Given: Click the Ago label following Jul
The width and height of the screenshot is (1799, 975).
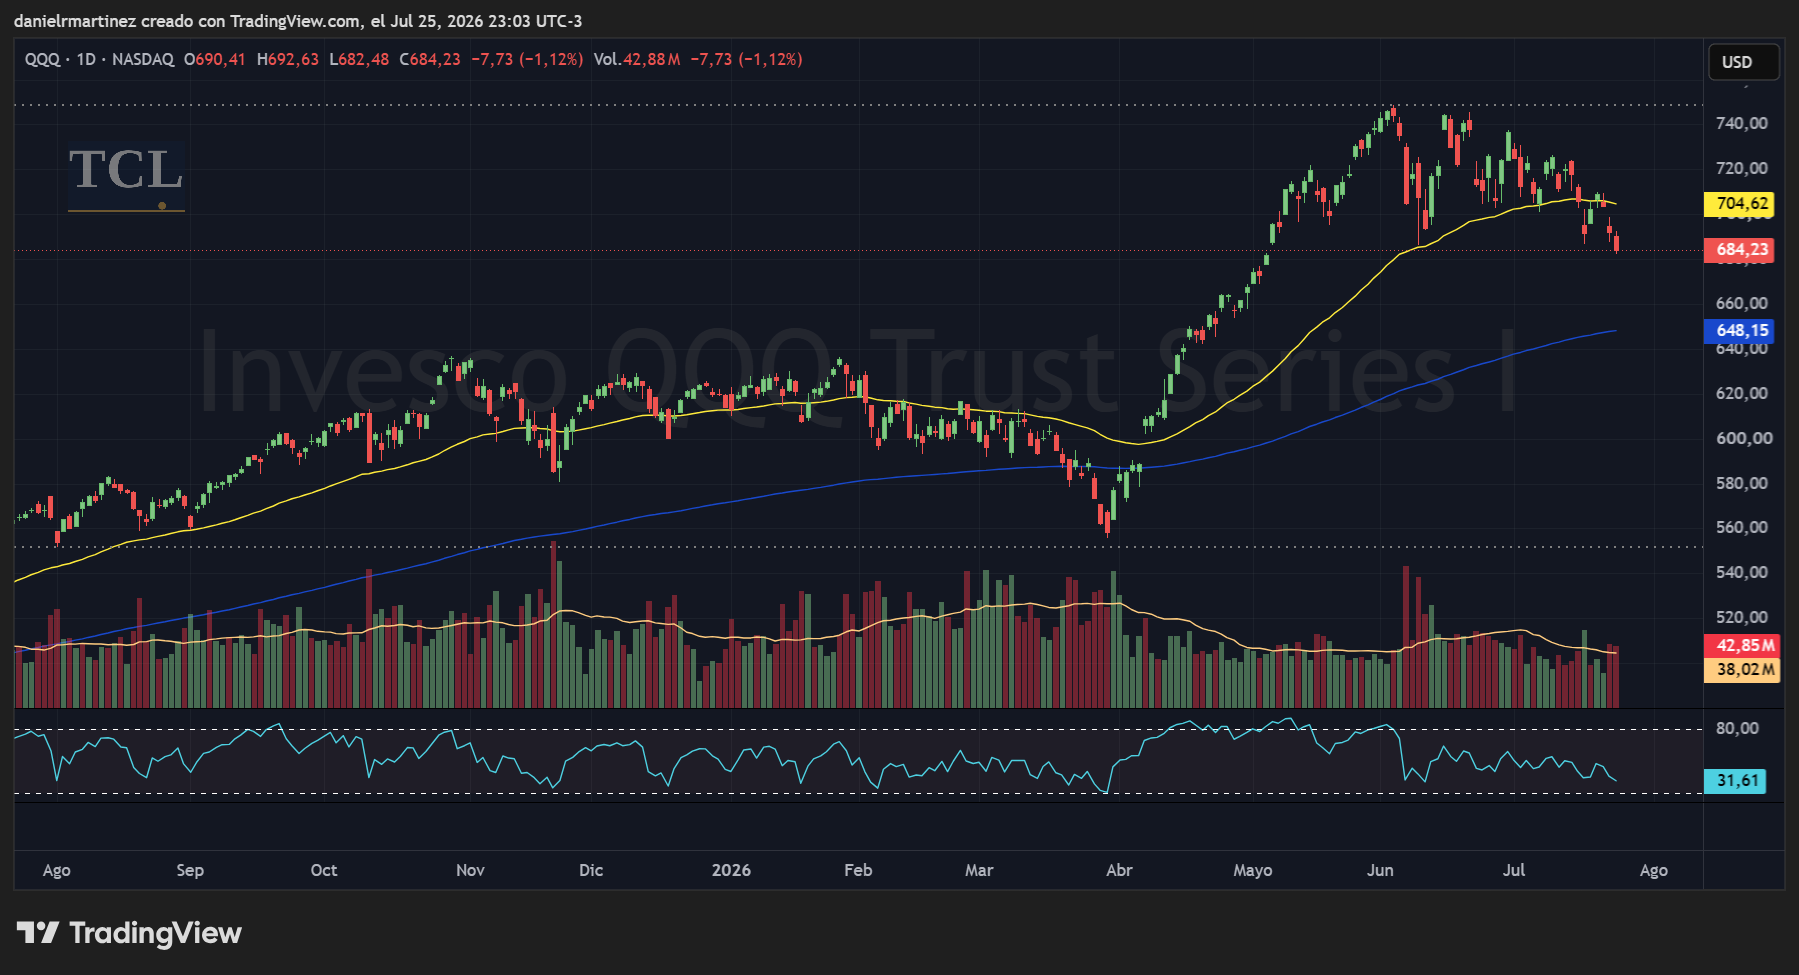Looking at the screenshot, I should point(1654,870).
